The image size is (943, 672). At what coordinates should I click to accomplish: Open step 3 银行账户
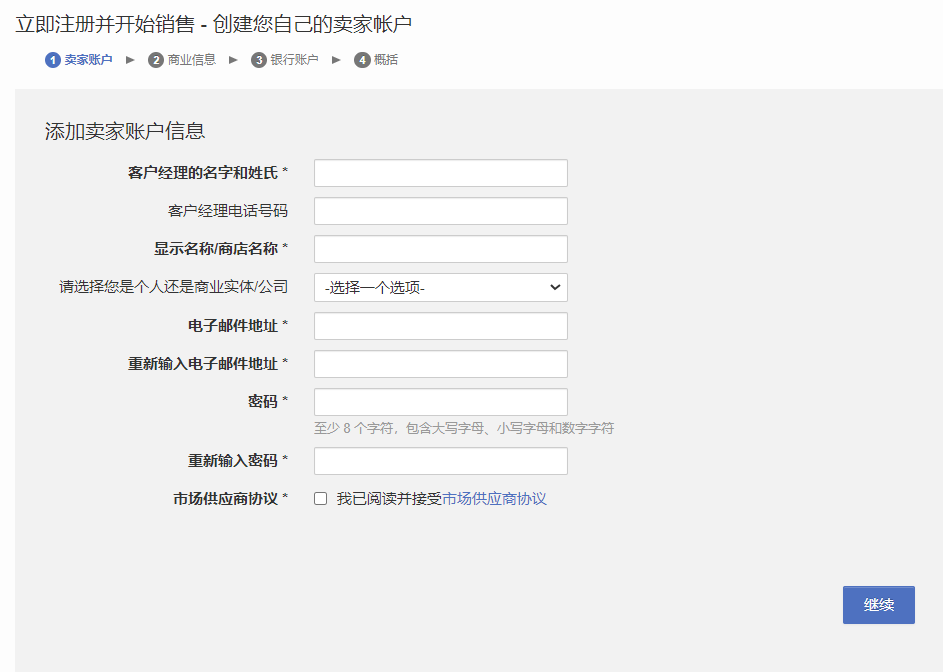[284, 60]
